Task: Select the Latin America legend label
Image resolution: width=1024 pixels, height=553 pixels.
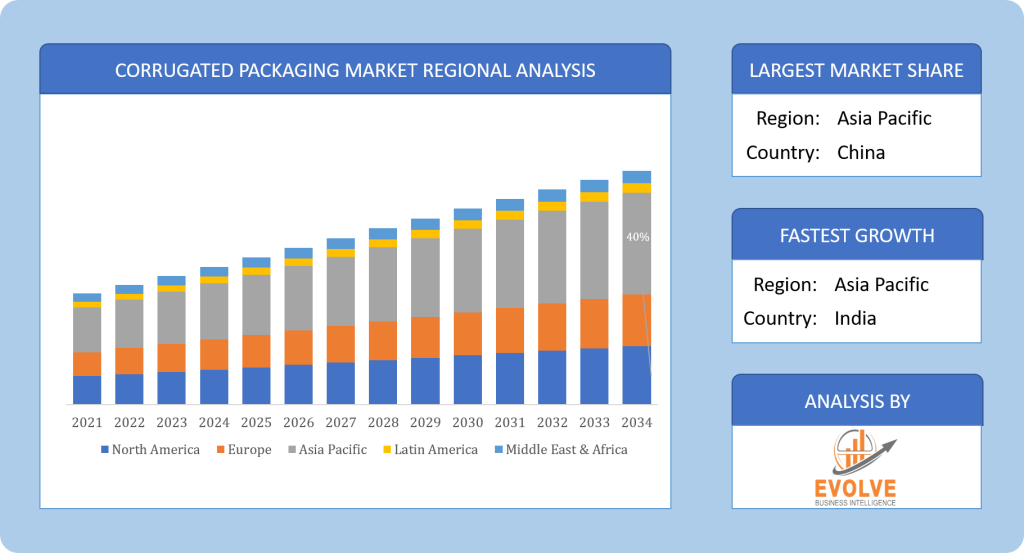Action: click(x=436, y=450)
